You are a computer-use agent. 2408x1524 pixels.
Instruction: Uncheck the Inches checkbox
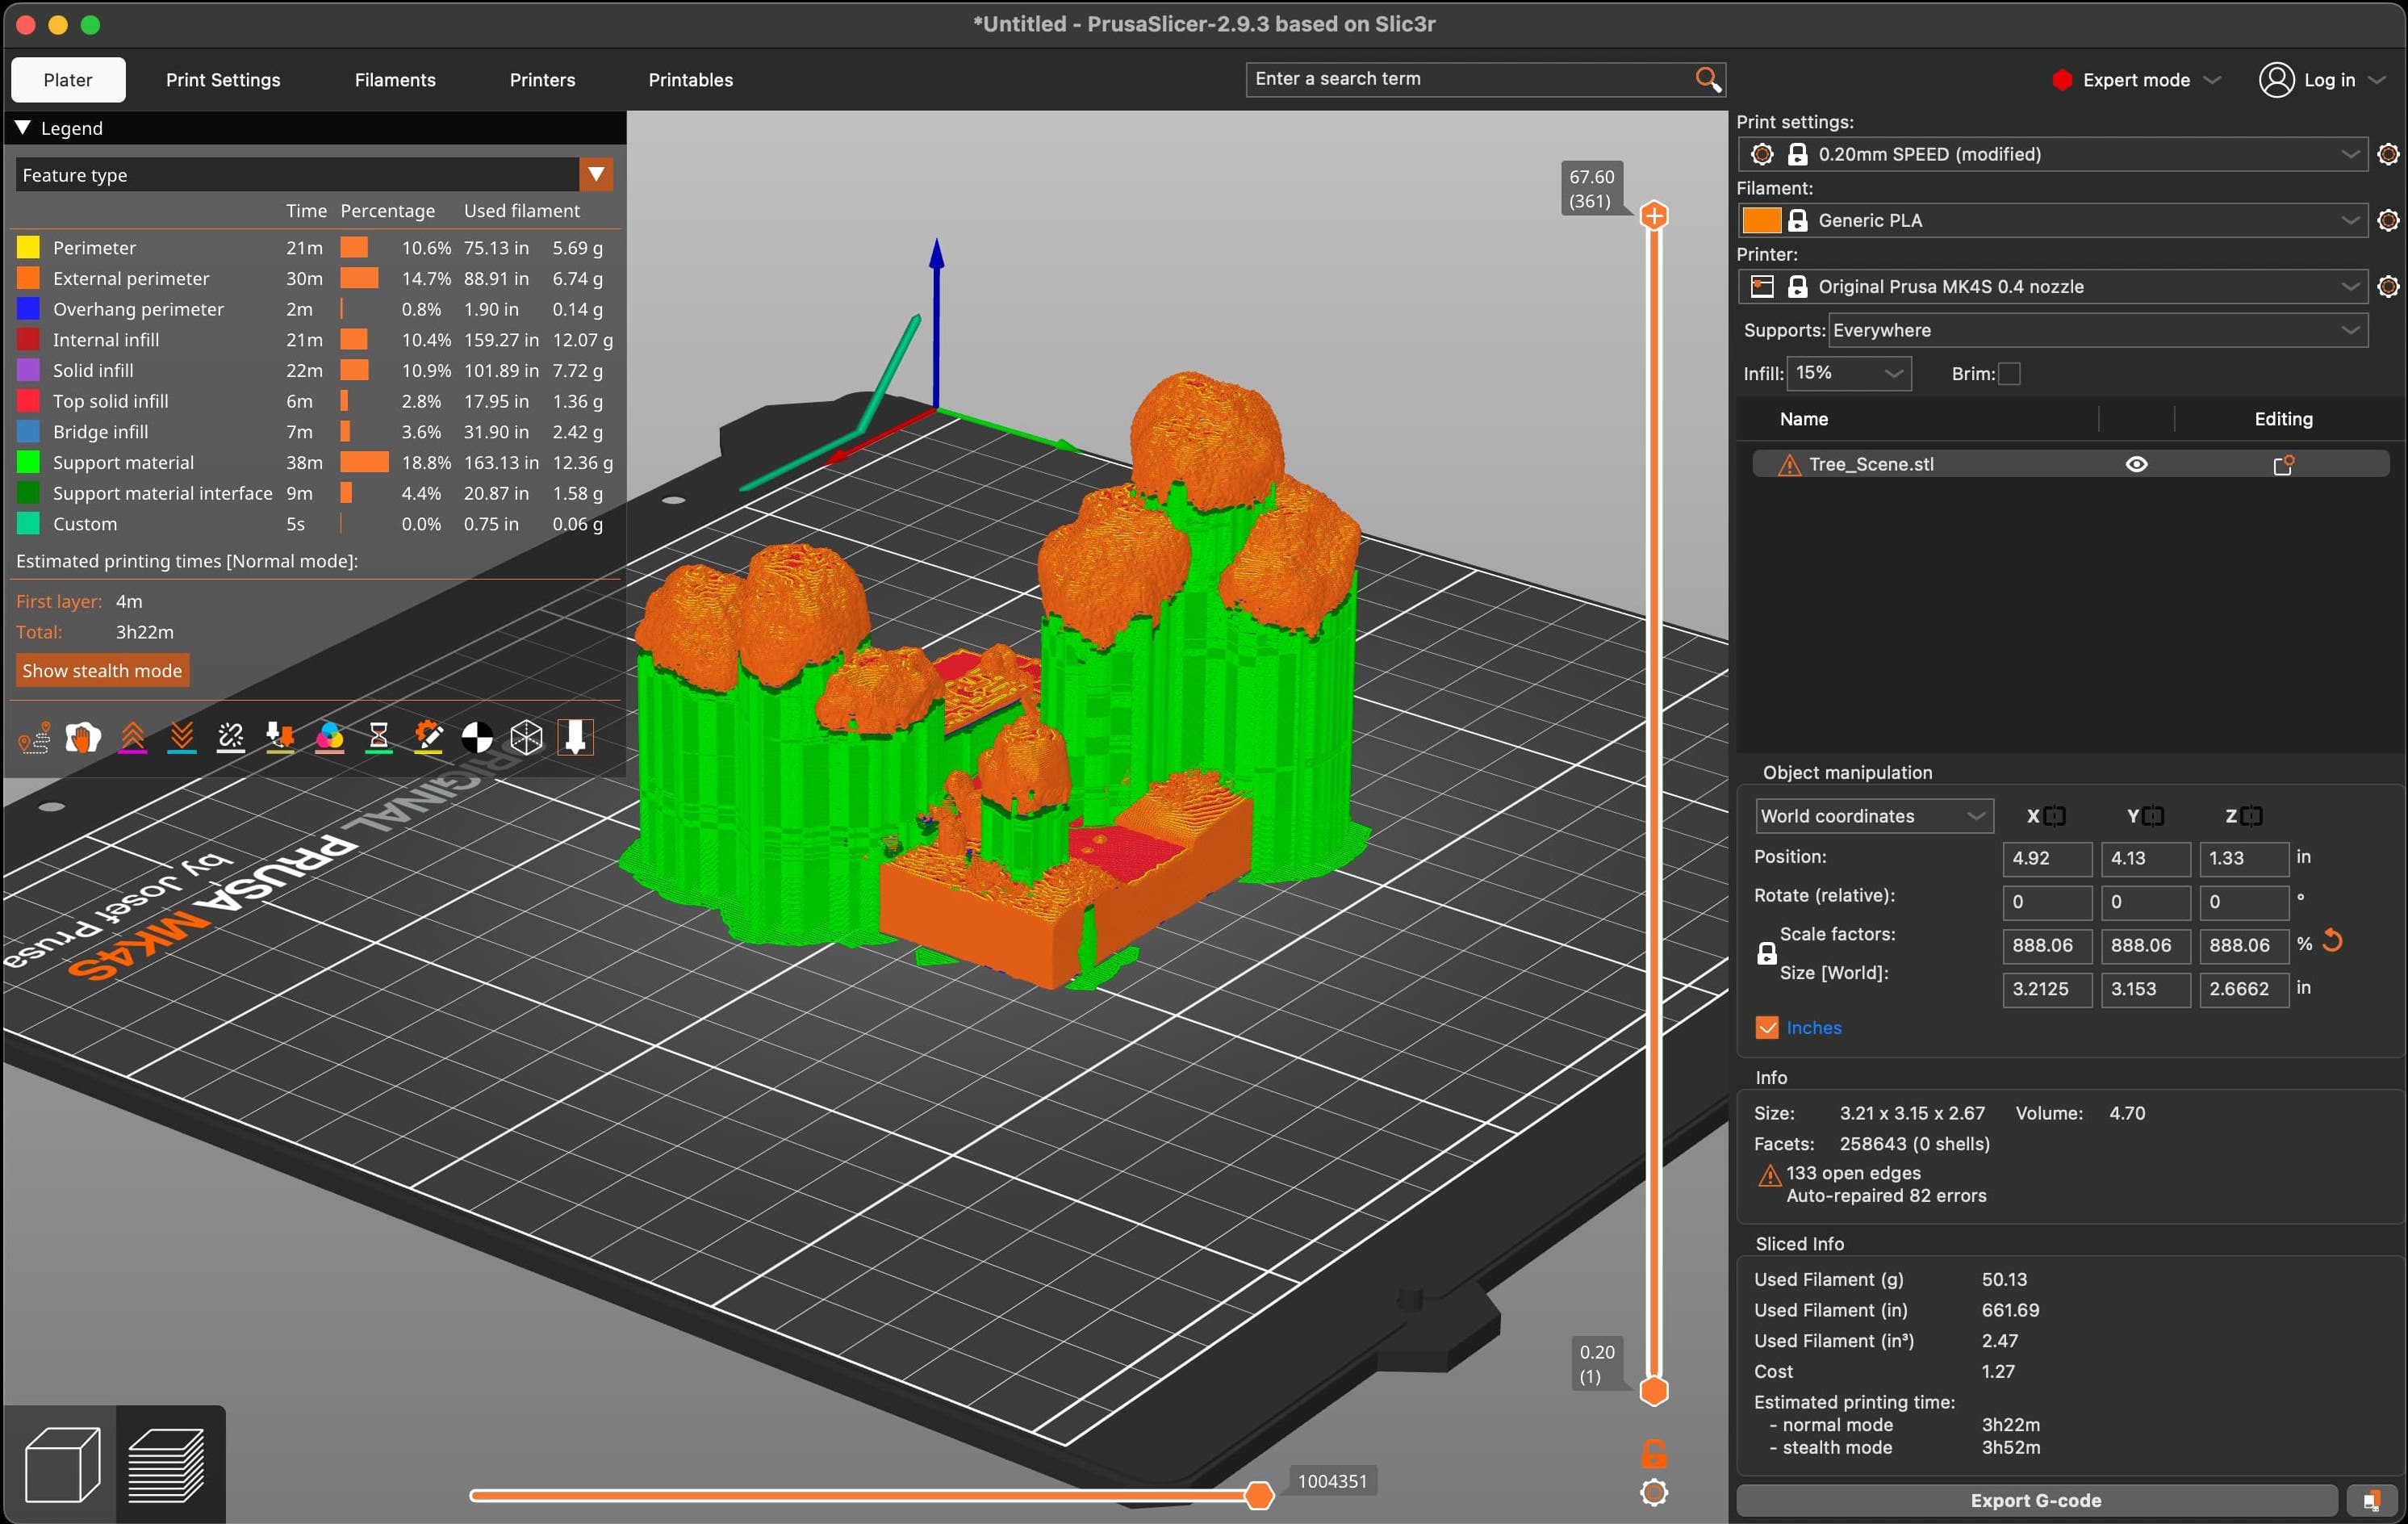pos(1767,1028)
